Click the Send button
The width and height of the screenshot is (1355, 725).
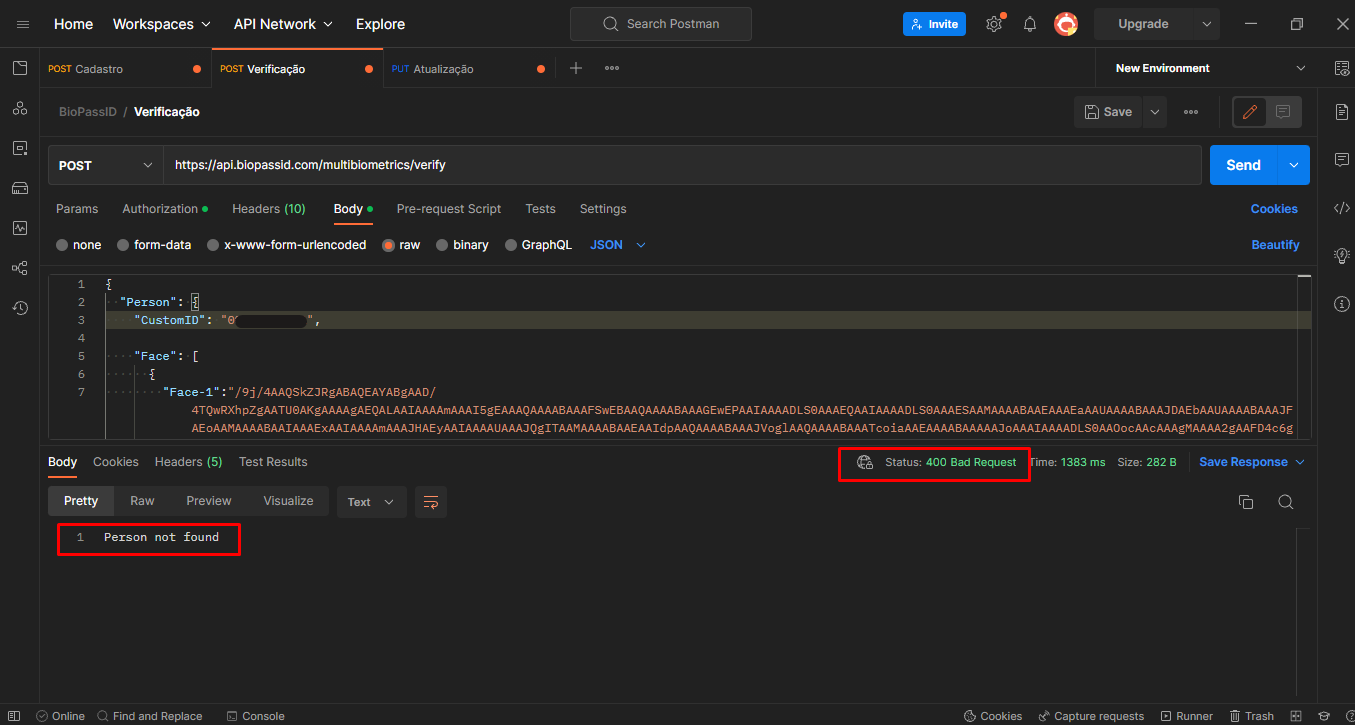tap(1244, 165)
